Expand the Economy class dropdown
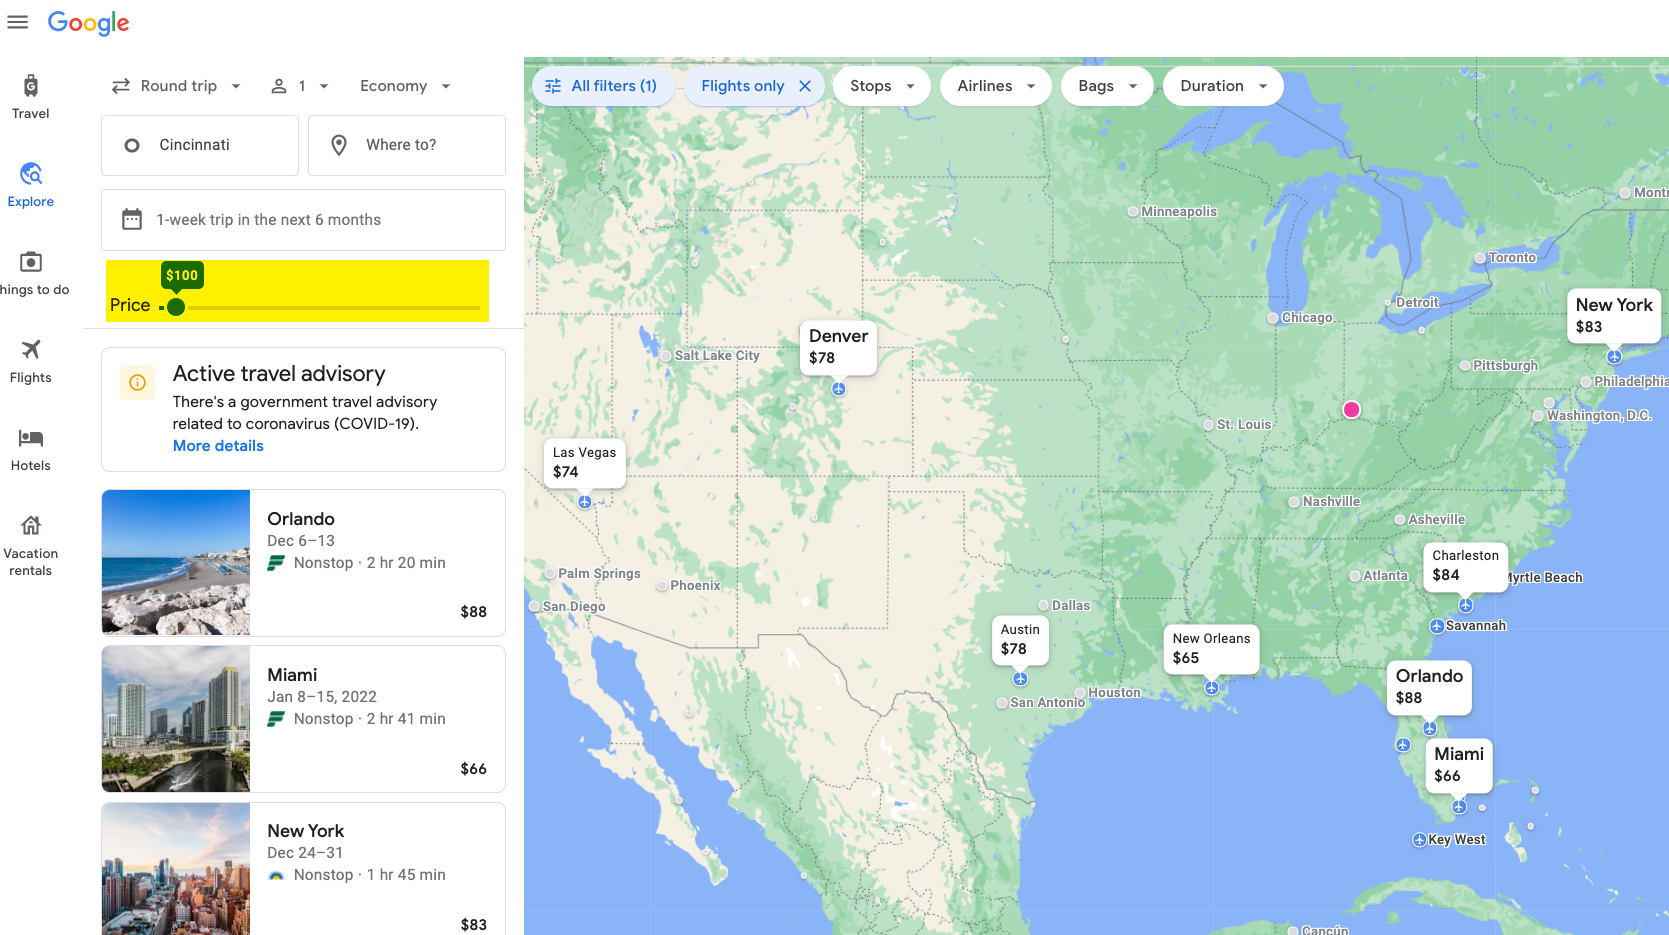The height and width of the screenshot is (935, 1669). 405,86
